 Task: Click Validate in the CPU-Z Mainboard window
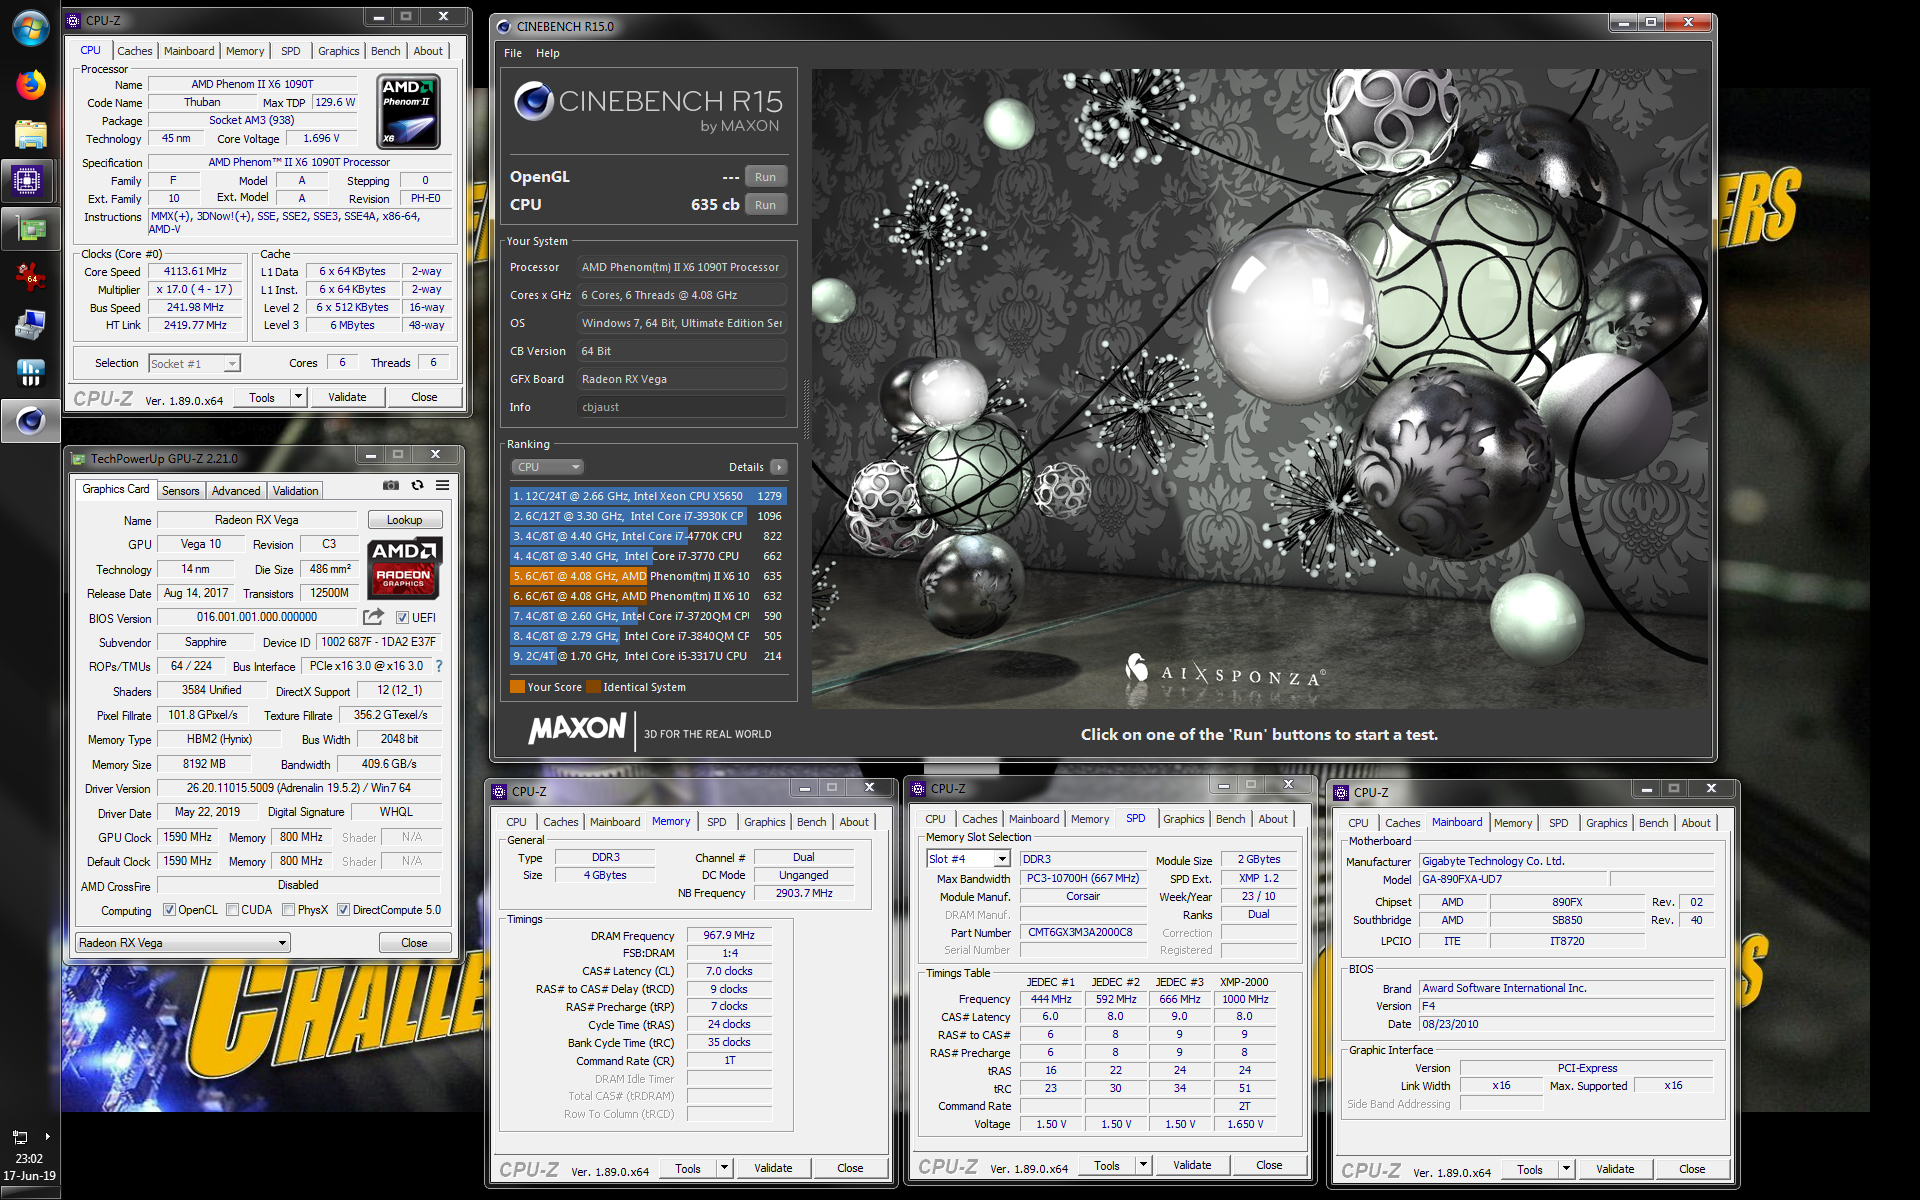pyautogui.click(x=1615, y=1169)
